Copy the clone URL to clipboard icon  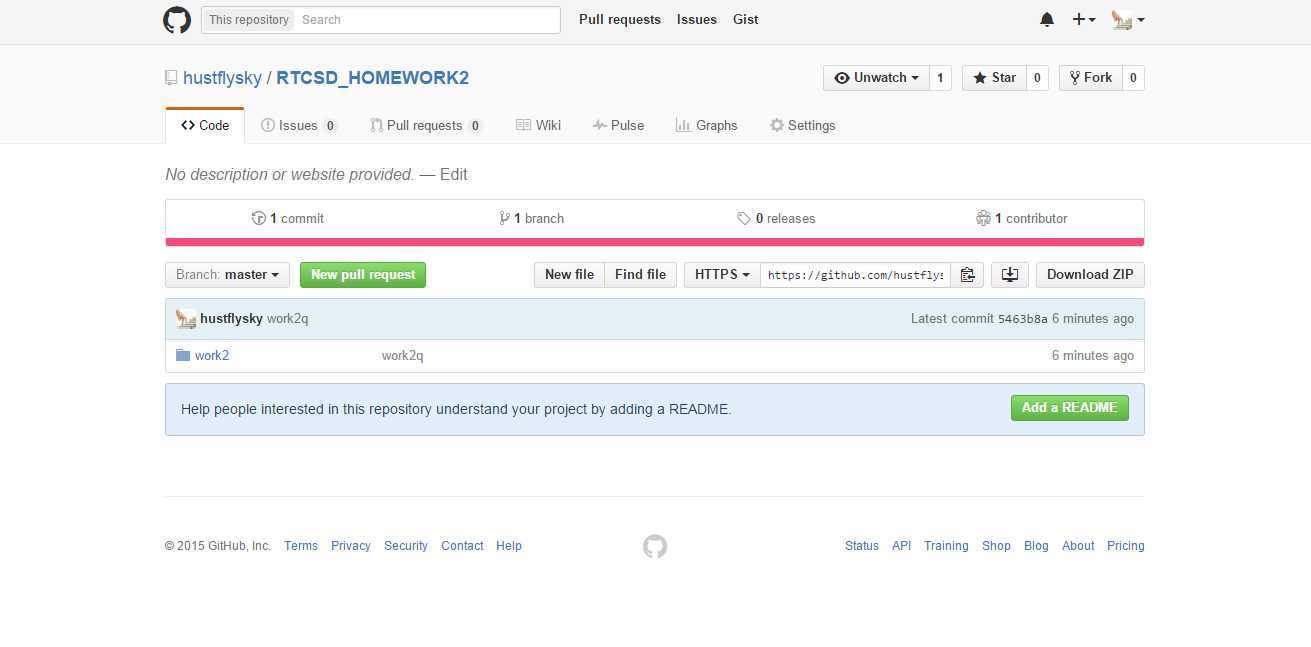[967, 275]
